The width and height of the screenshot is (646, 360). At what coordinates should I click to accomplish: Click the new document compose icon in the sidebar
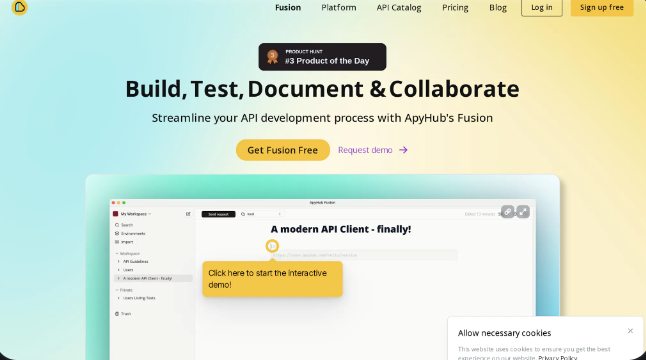pyautogui.click(x=188, y=214)
